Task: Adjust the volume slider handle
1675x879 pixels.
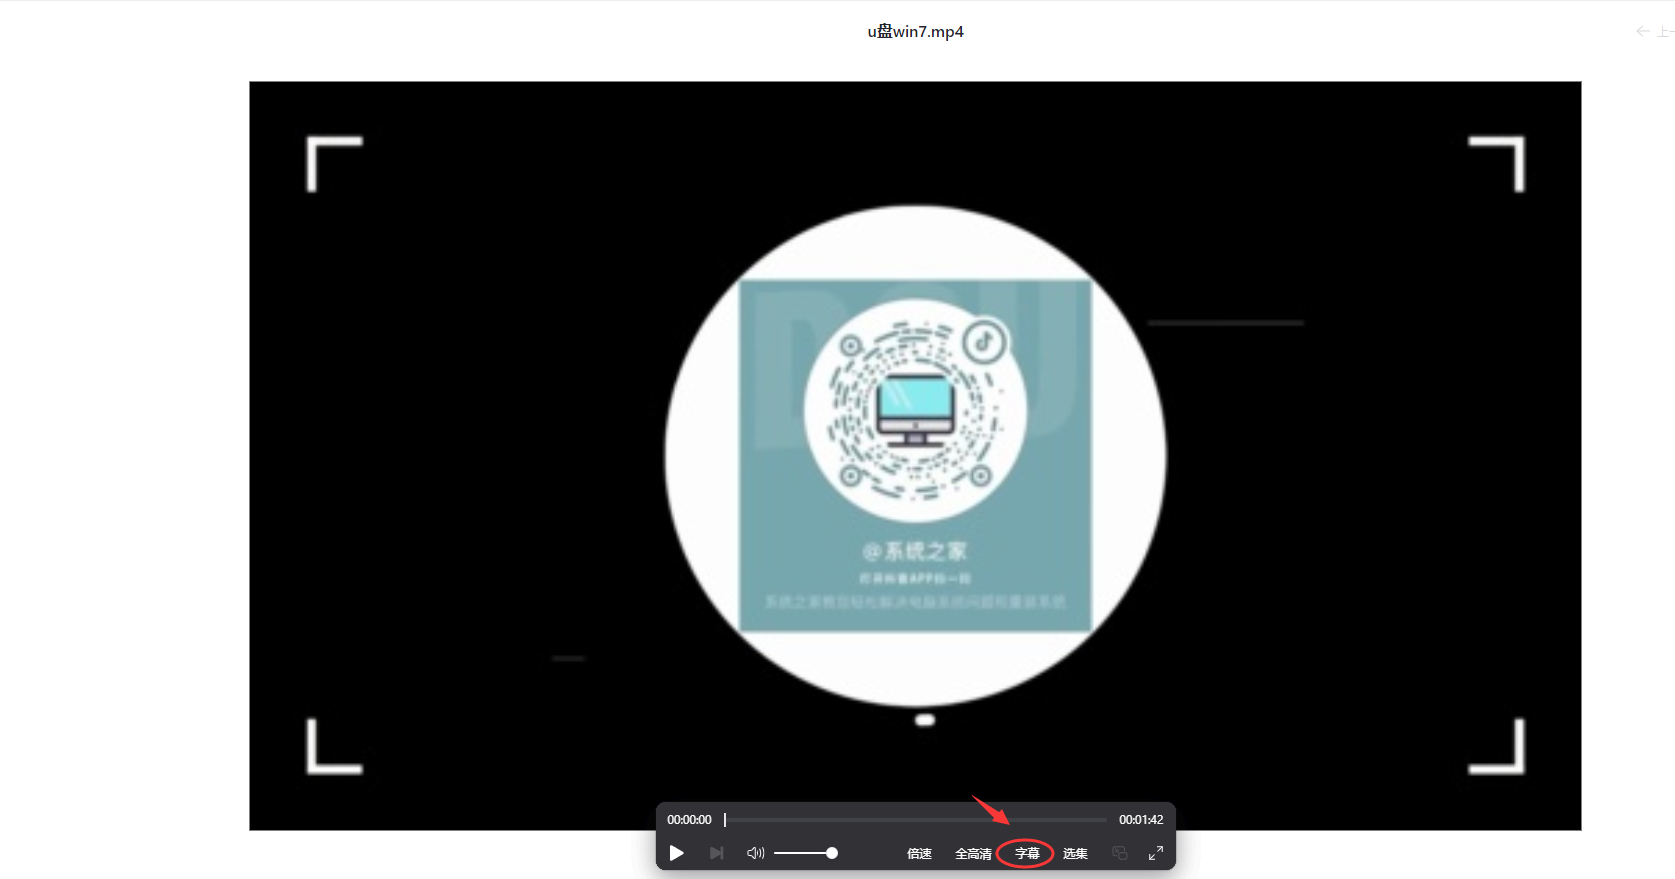Action: click(x=832, y=853)
